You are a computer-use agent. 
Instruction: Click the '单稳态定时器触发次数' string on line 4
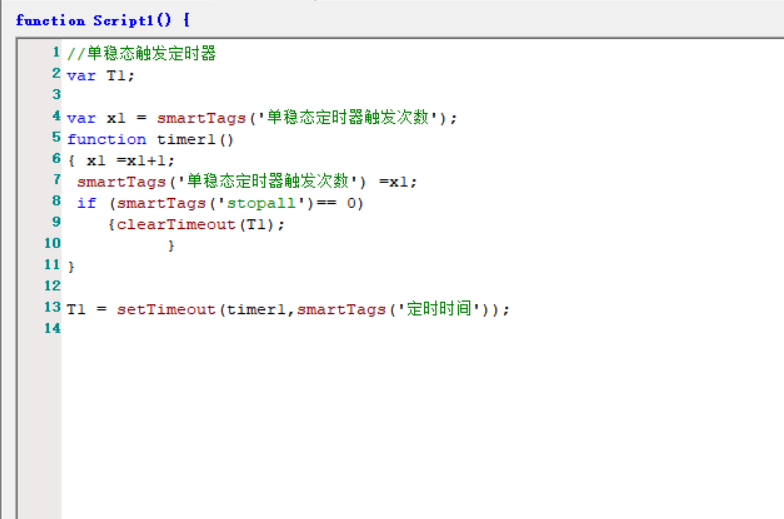tap(348, 117)
